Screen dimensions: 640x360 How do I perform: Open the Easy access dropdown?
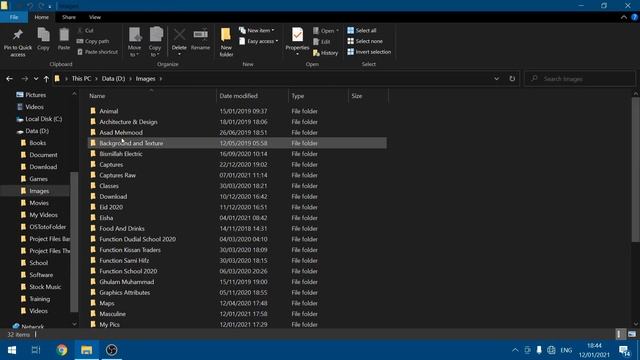point(258,41)
